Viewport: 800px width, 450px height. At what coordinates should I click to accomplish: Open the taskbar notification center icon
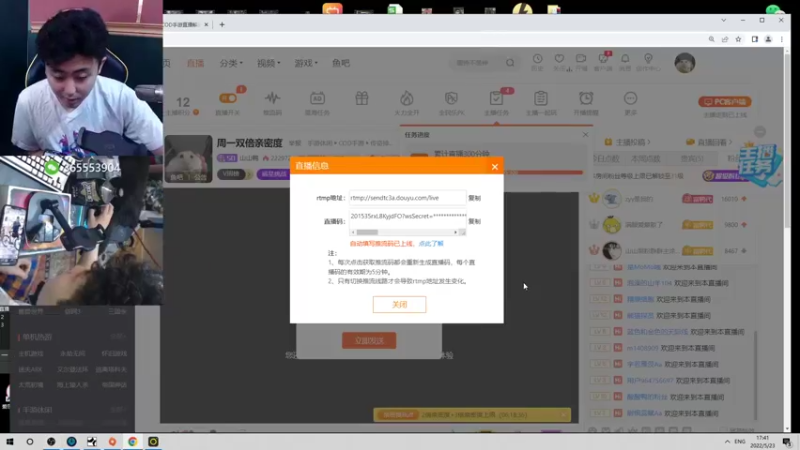pyautogui.click(x=787, y=442)
